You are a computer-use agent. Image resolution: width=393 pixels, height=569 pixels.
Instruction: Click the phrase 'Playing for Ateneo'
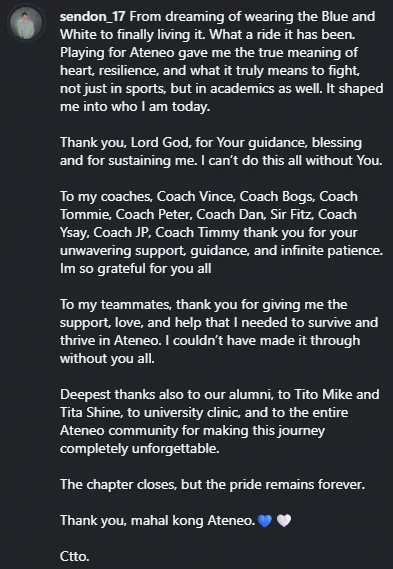click(119, 53)
